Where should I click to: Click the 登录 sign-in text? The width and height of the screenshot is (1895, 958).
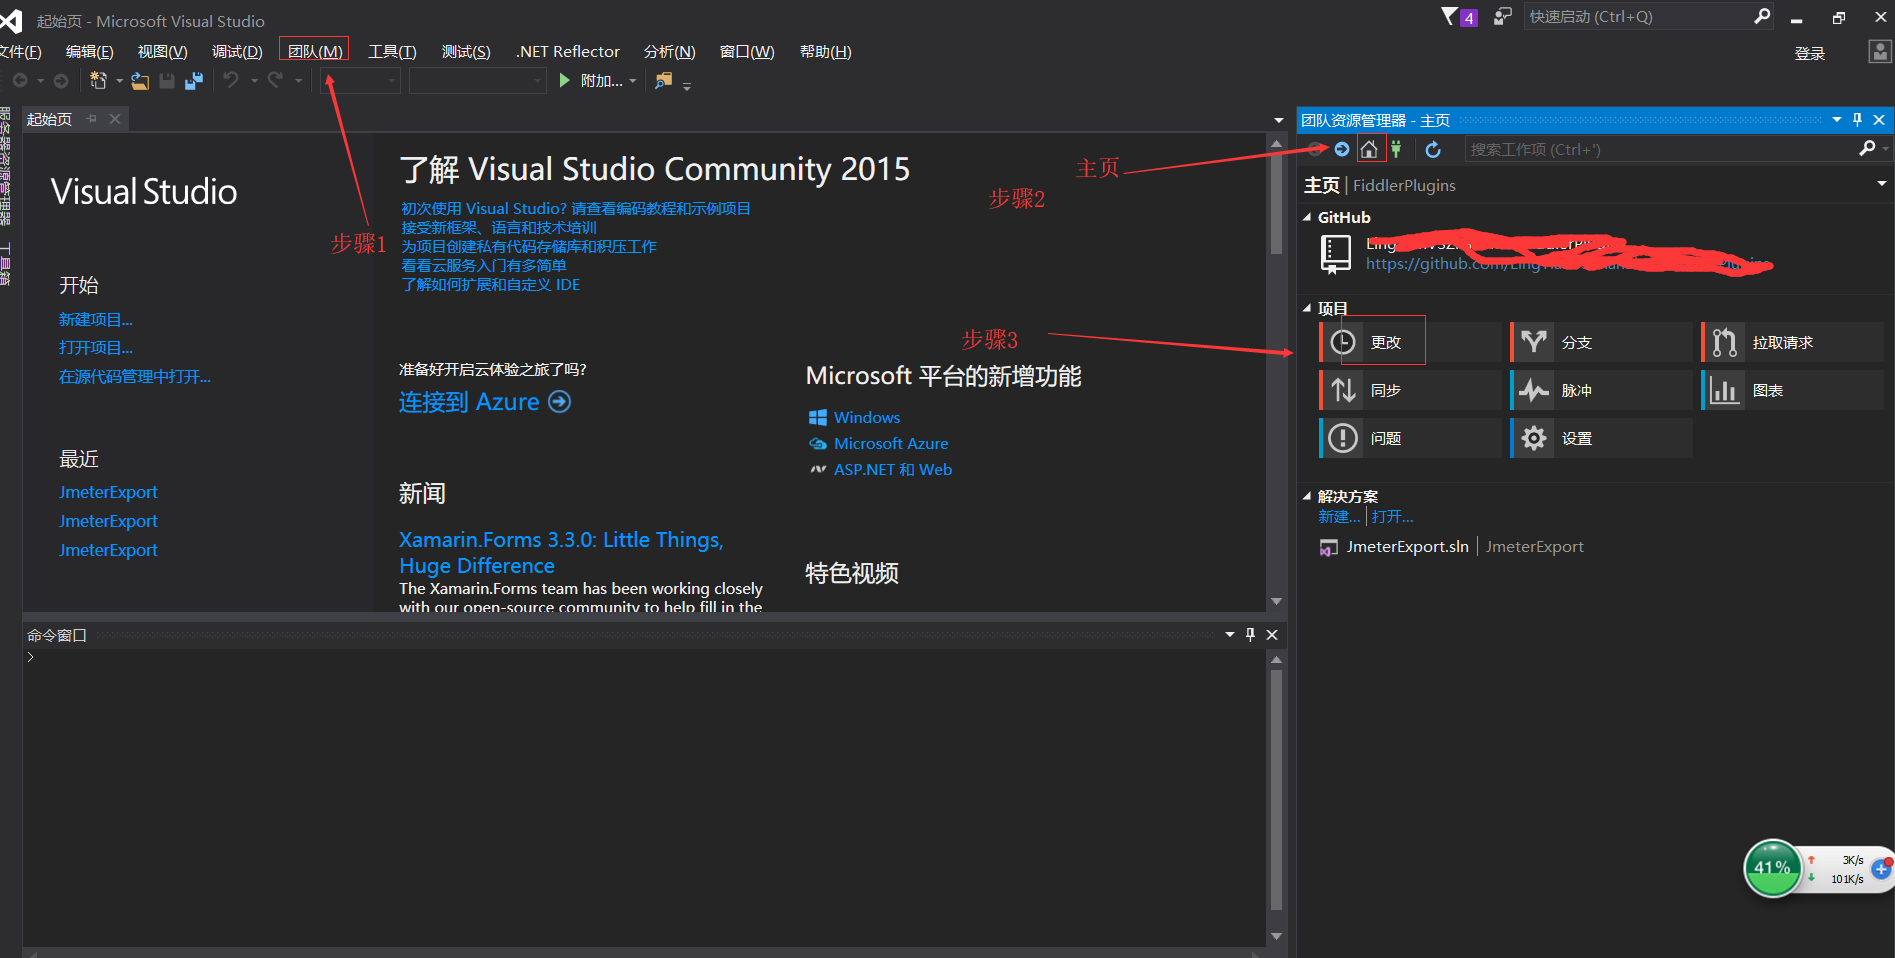(x=1809, y=53)
